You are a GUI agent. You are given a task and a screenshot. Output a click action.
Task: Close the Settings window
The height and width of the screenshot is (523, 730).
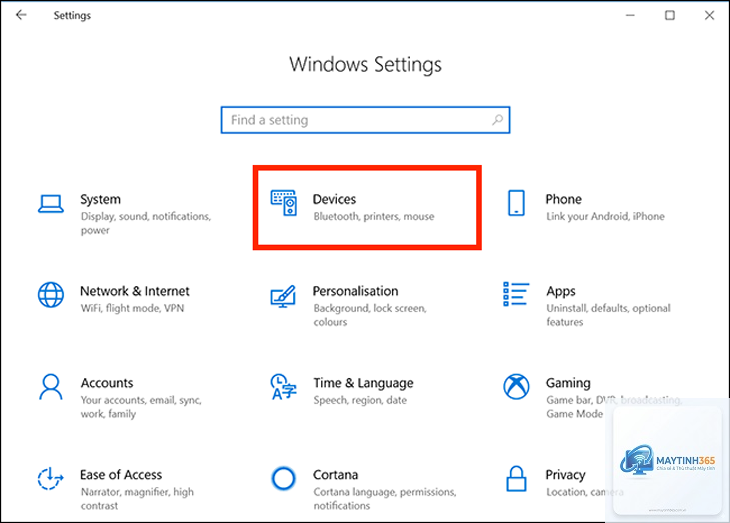point(709,15)
